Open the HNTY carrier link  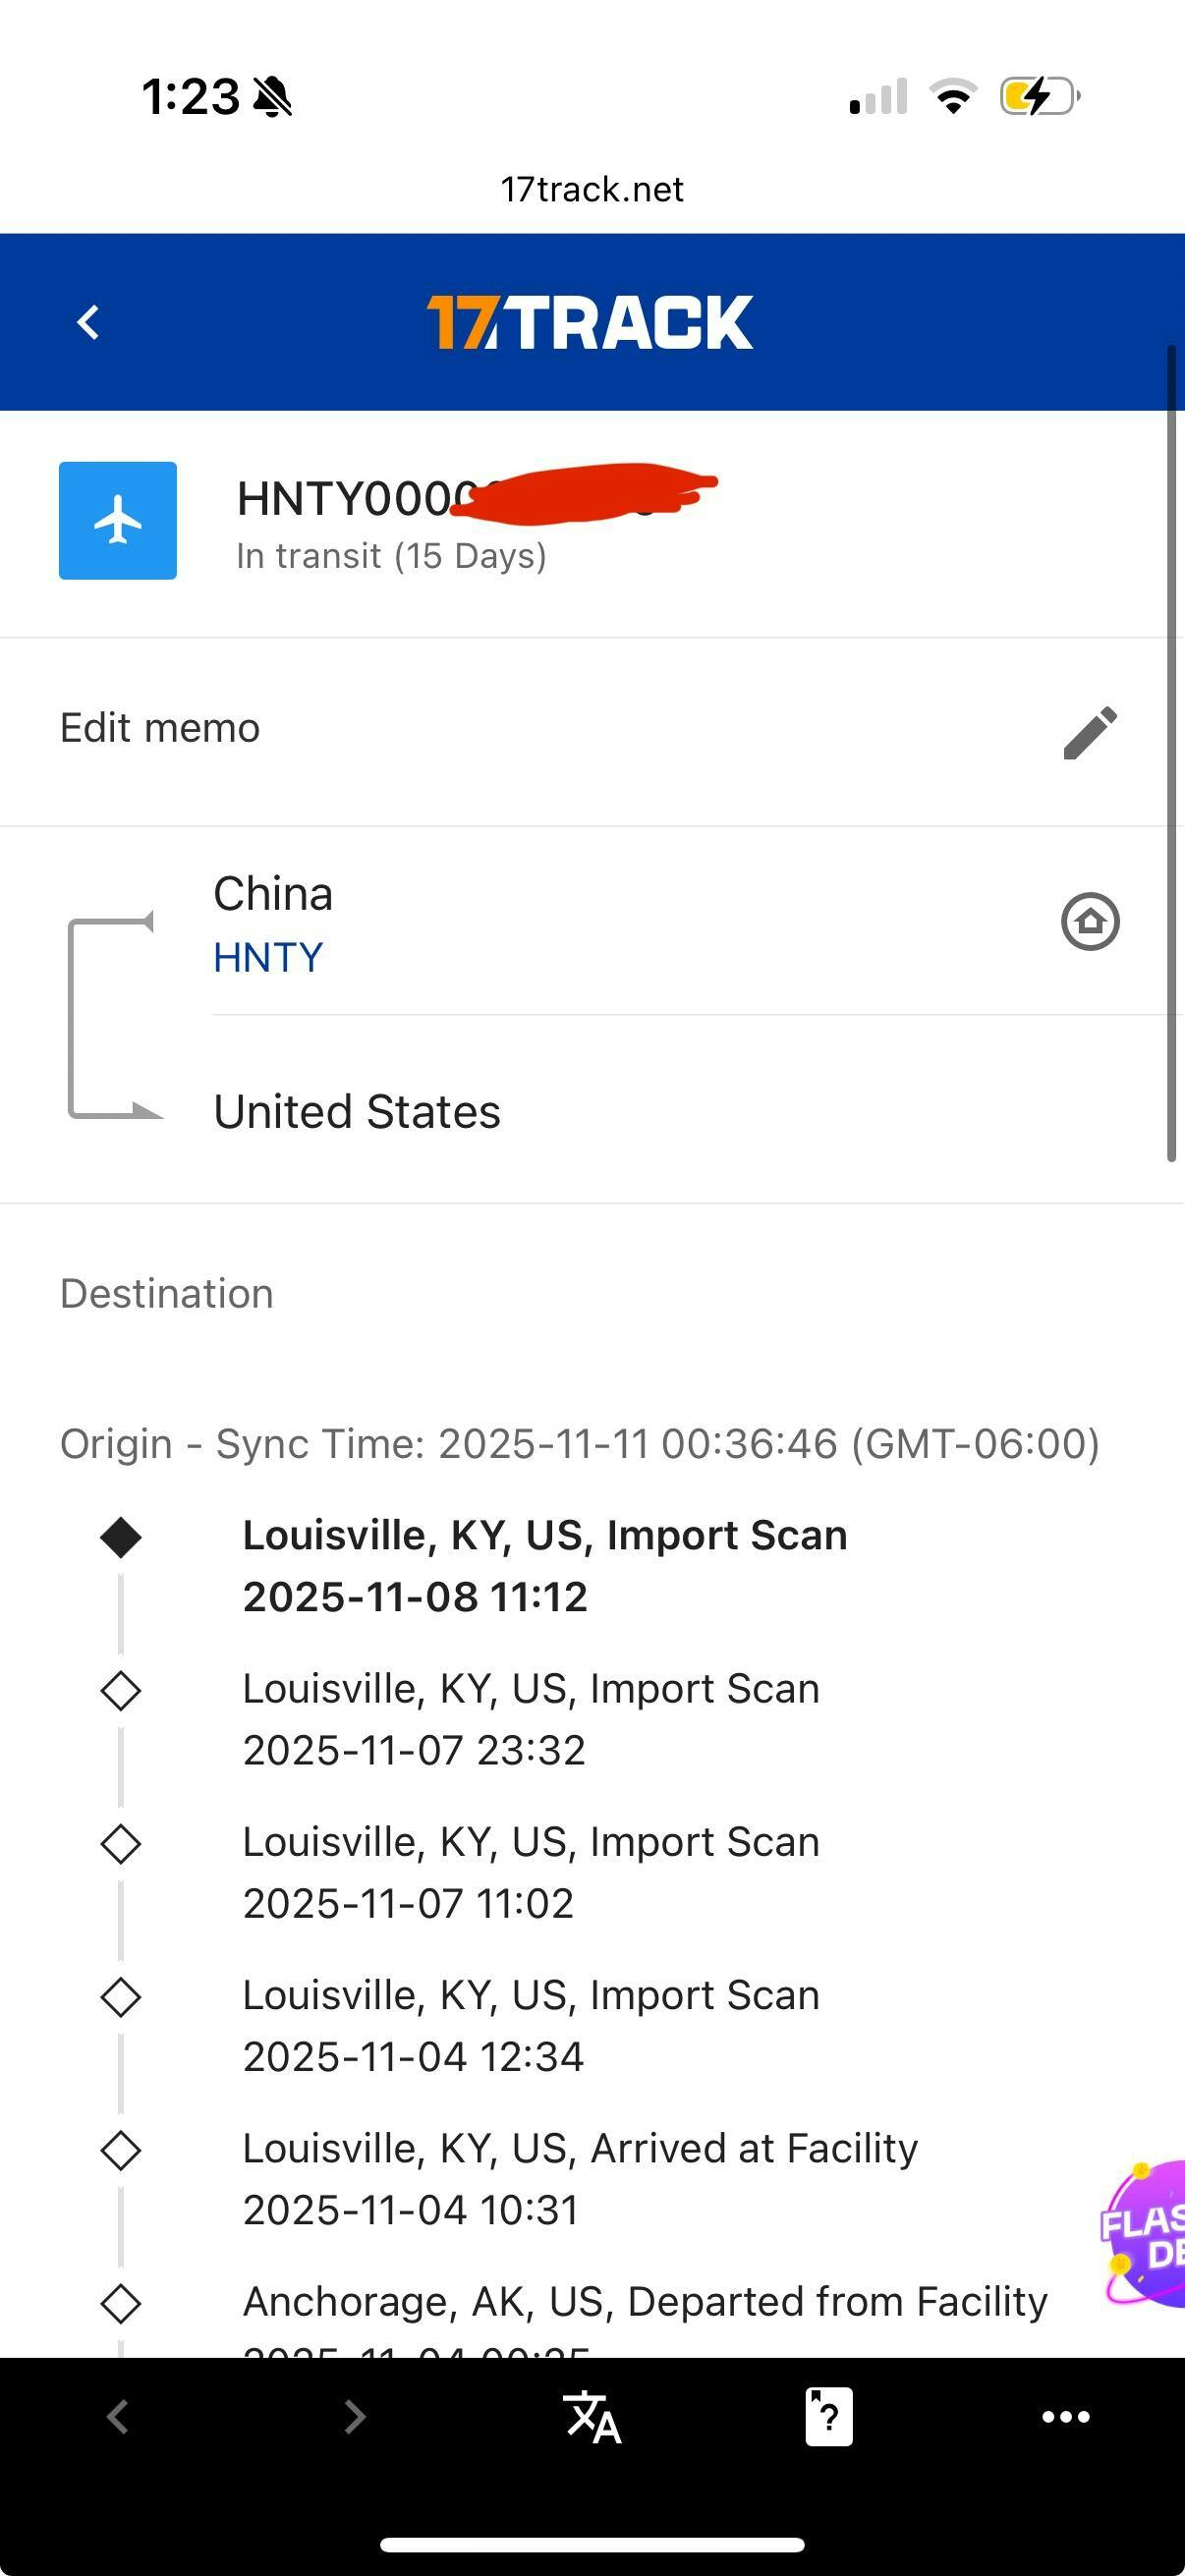point(268,958)
